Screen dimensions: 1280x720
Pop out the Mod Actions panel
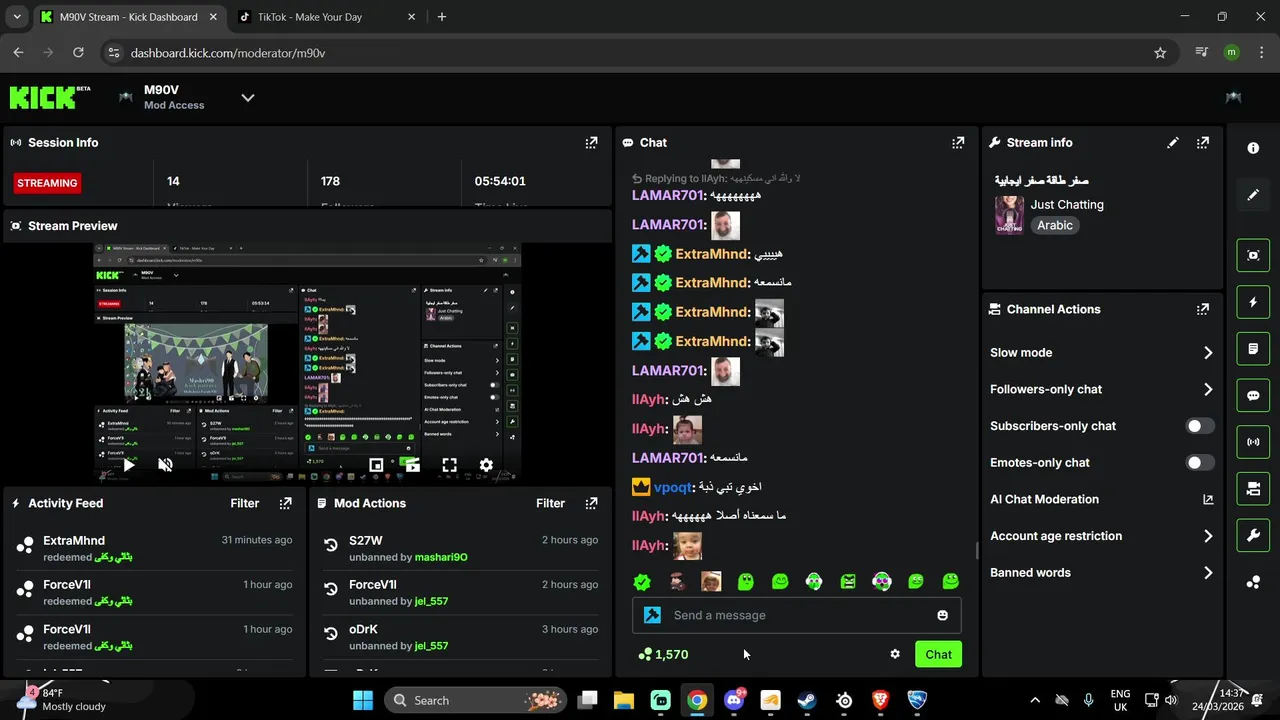click(591, 503)
